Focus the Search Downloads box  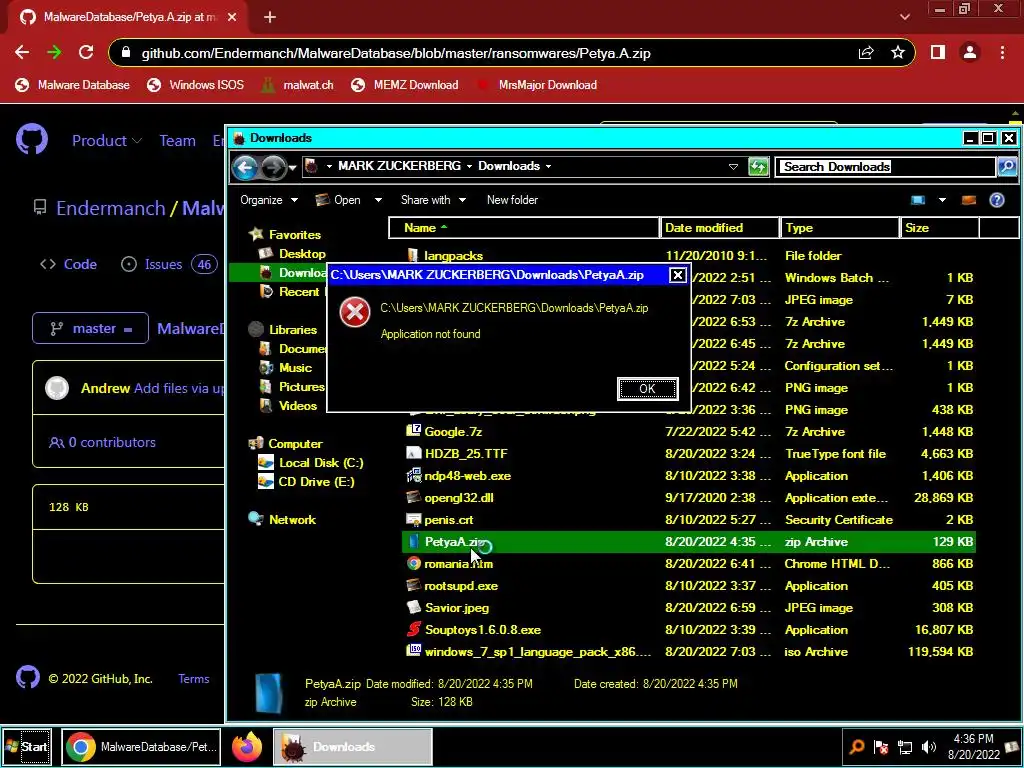point(885,167)
